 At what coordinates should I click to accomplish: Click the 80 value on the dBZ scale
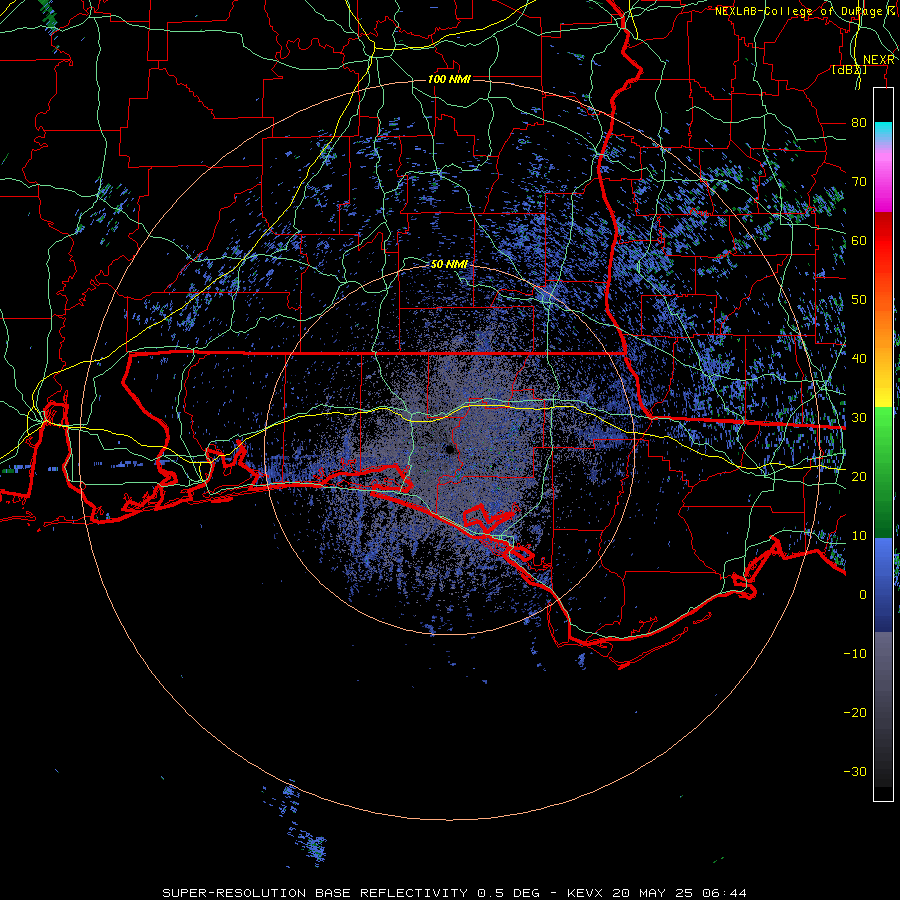click(859, 123)
